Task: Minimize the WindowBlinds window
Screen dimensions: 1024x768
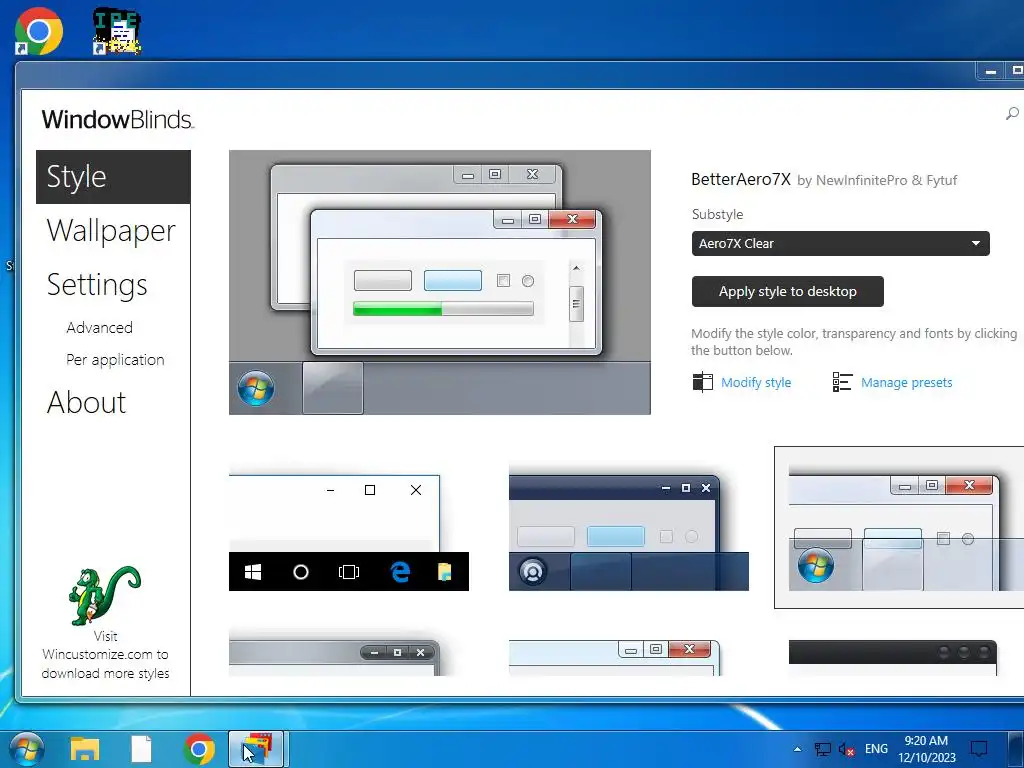Action: tap(991, 71)
